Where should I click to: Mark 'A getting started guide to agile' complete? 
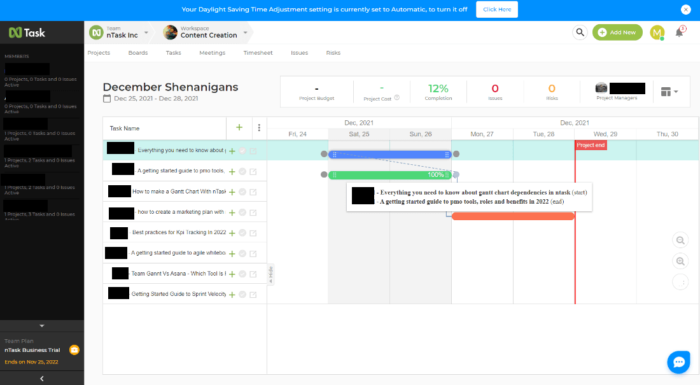click(x=242, y=254)
